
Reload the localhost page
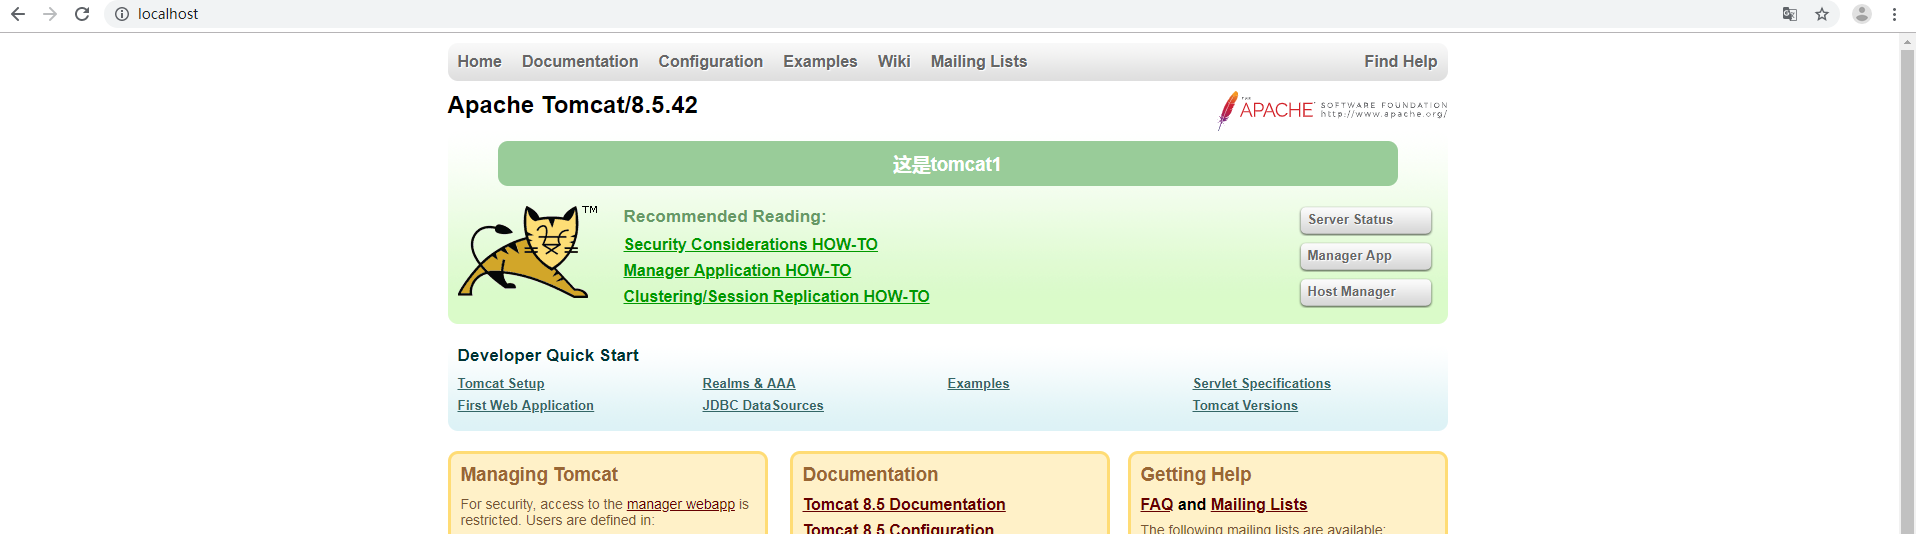(x=82, y=14)
